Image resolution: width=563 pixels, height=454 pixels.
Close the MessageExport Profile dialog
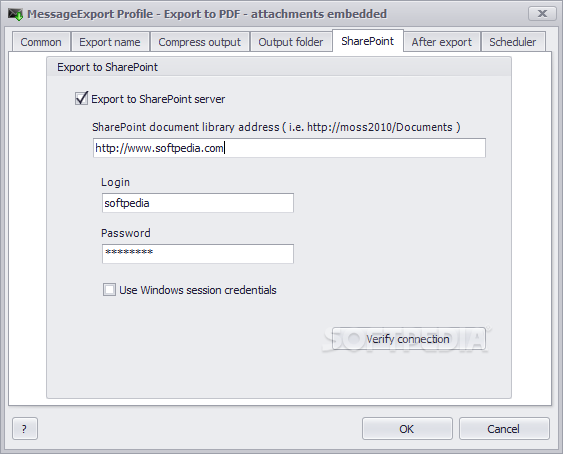(x=542, y=14)
